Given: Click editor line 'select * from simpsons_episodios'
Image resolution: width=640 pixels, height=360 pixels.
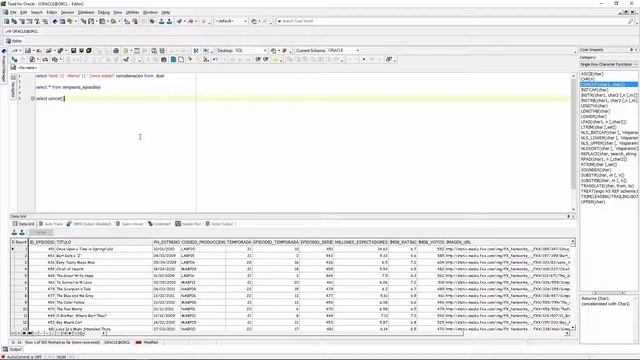Looking at the screenshot, I should point(68,87).
